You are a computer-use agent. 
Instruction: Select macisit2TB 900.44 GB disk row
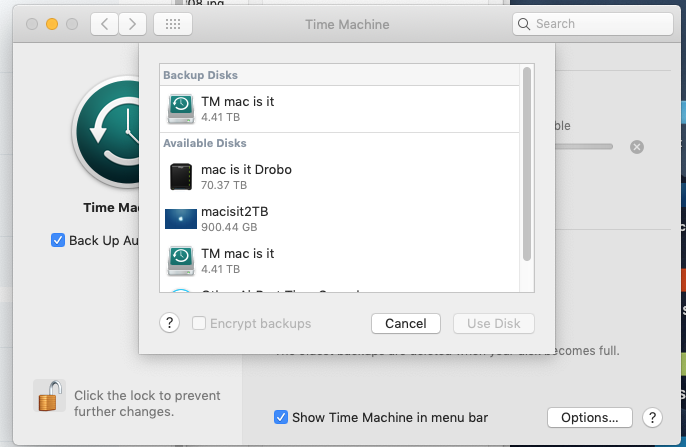[x=340, y=219]
